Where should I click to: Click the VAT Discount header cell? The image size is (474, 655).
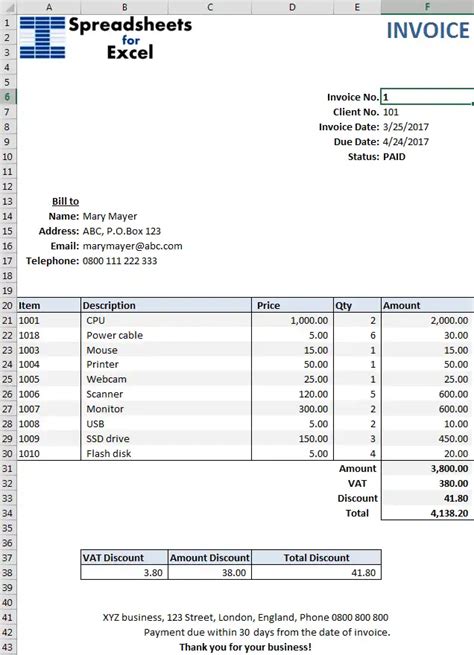(124, 558)
